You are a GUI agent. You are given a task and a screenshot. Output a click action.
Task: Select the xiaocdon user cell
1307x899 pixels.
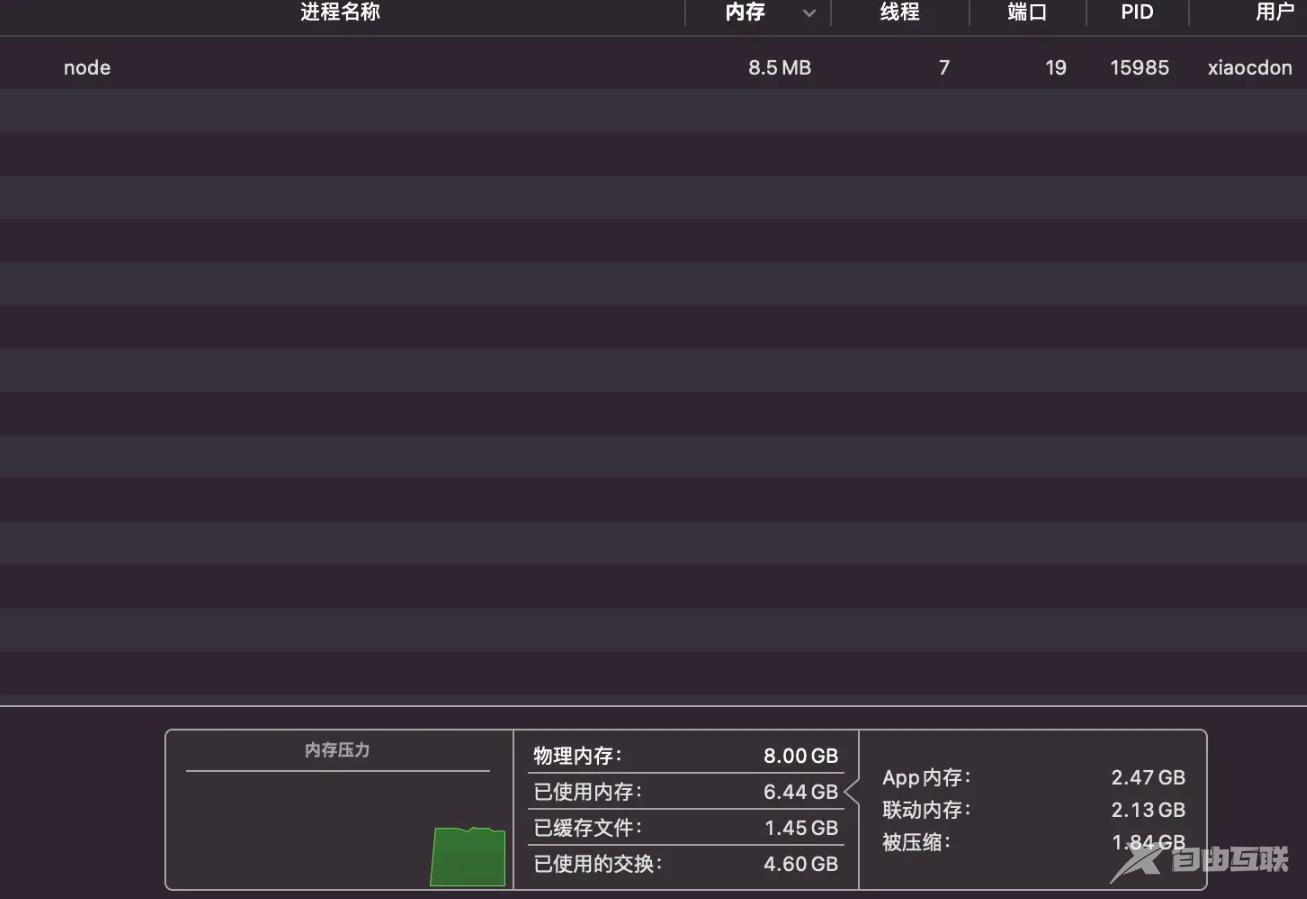pyautogui.click(x=1250, y=68)
